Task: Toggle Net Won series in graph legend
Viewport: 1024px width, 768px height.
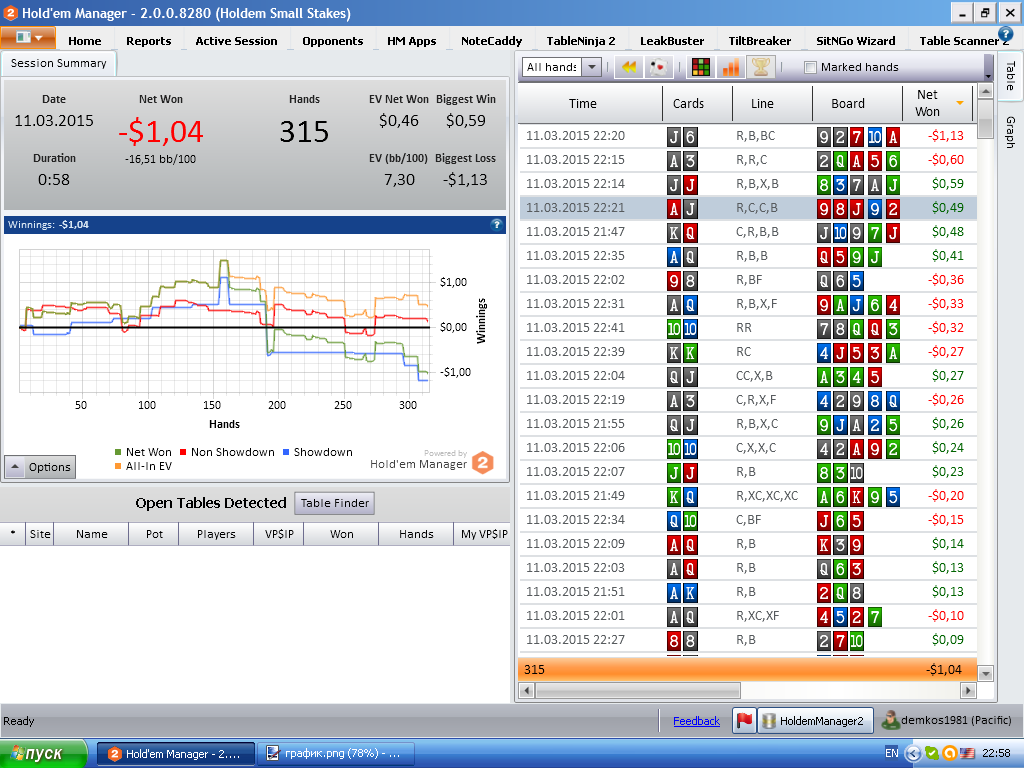Action: (x=143, y=452)
